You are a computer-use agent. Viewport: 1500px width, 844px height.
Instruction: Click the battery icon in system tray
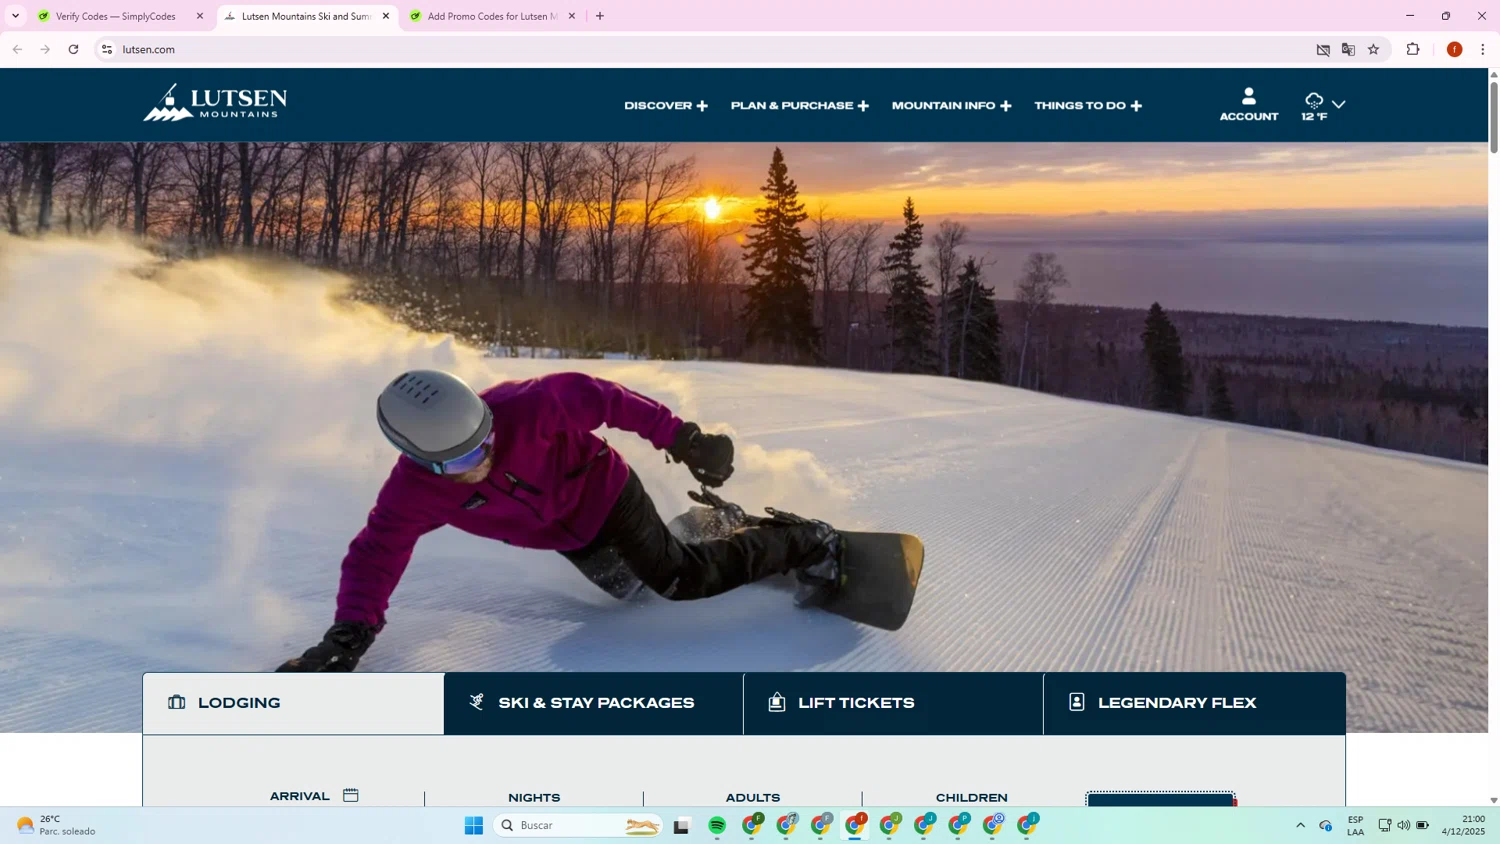point(1422,825)
